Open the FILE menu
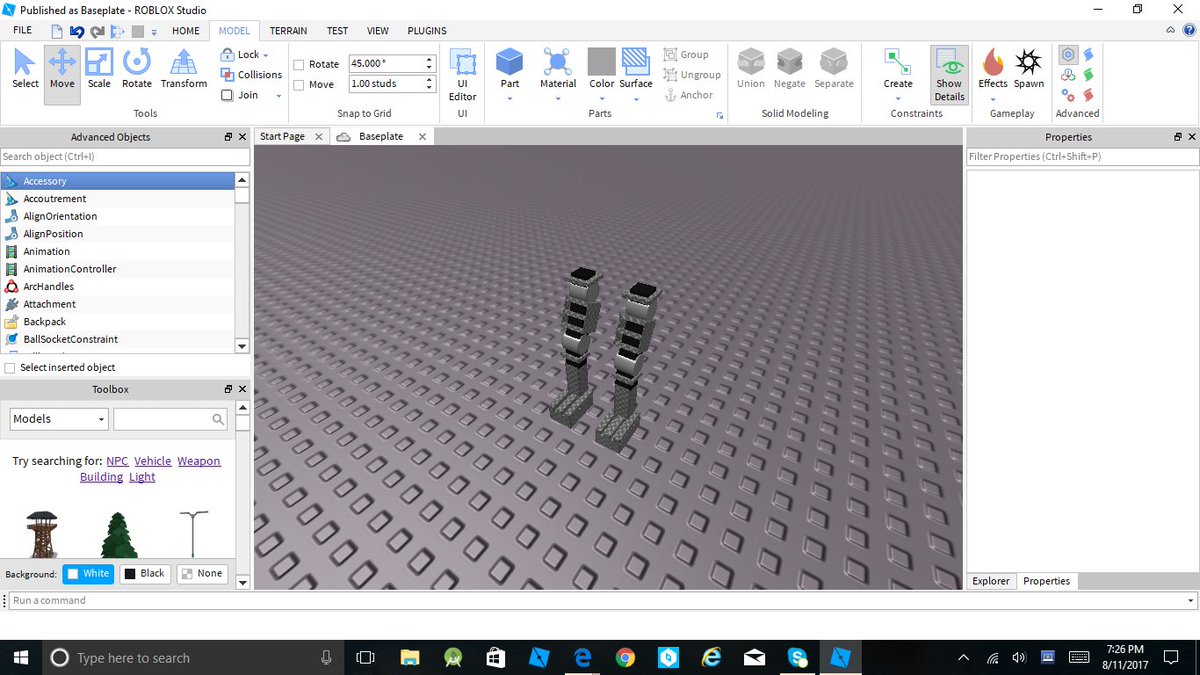 [22, 31]
